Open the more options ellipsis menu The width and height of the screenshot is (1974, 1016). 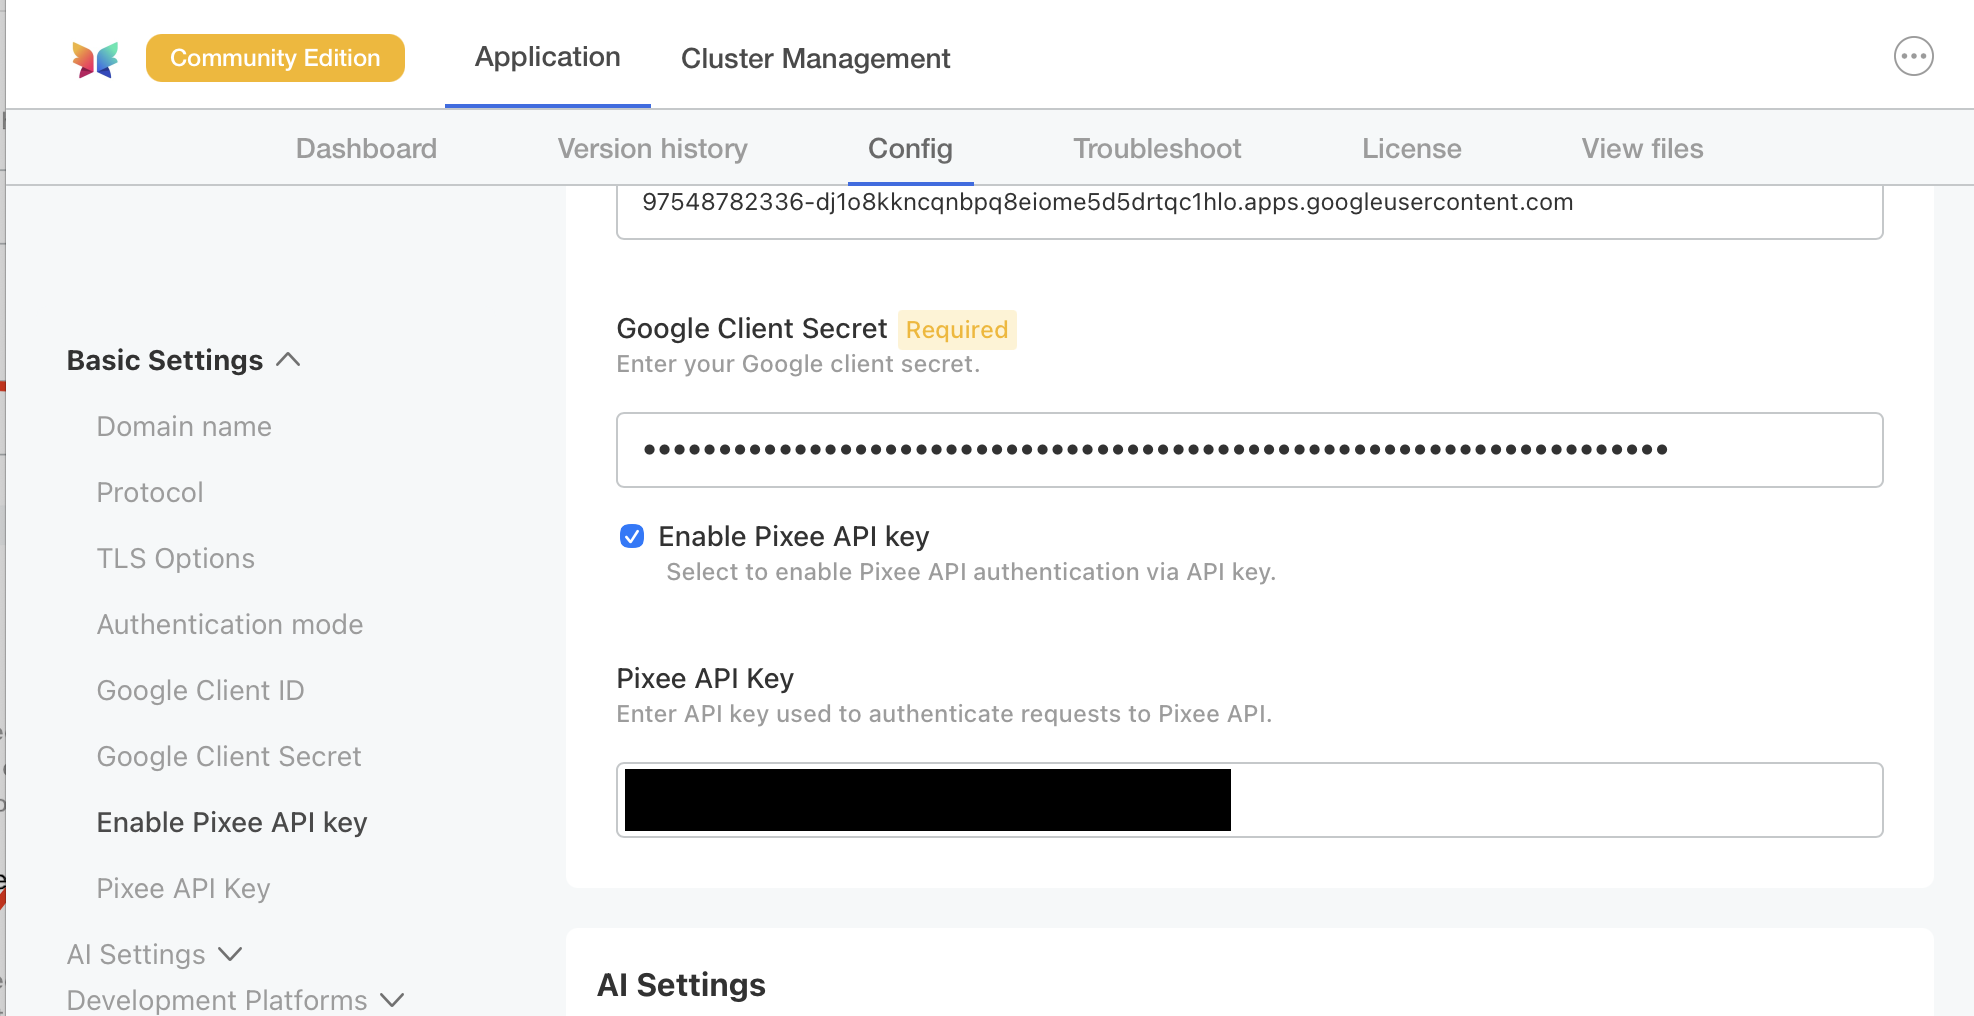(1913, 56)
